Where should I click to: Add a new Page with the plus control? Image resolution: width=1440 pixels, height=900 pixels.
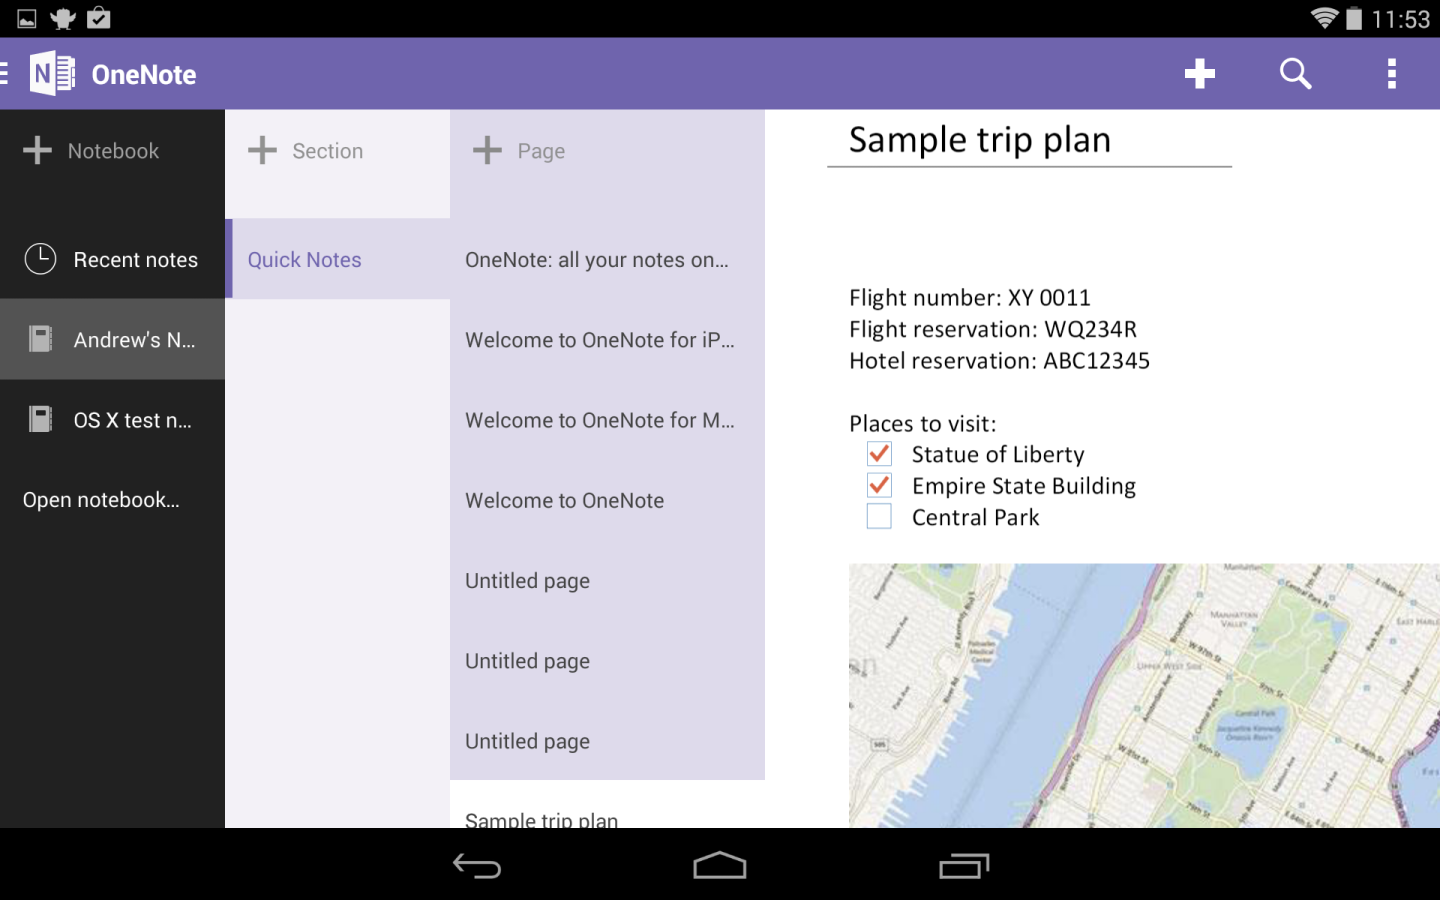coord(487,150)
